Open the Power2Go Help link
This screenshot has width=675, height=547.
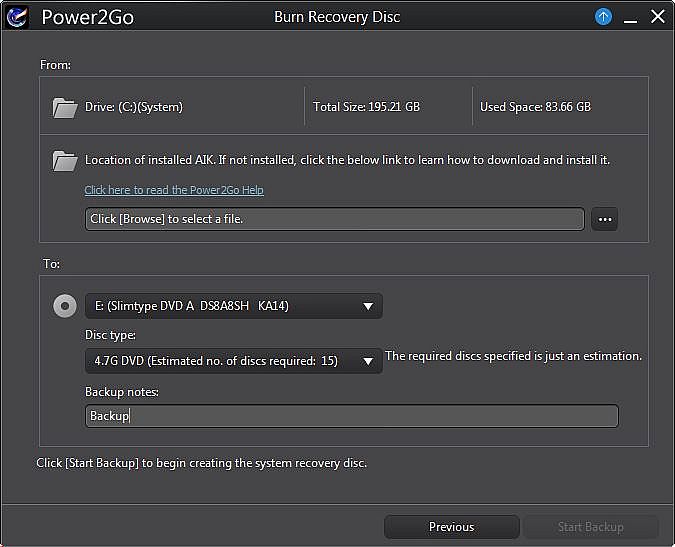[174, 190]
